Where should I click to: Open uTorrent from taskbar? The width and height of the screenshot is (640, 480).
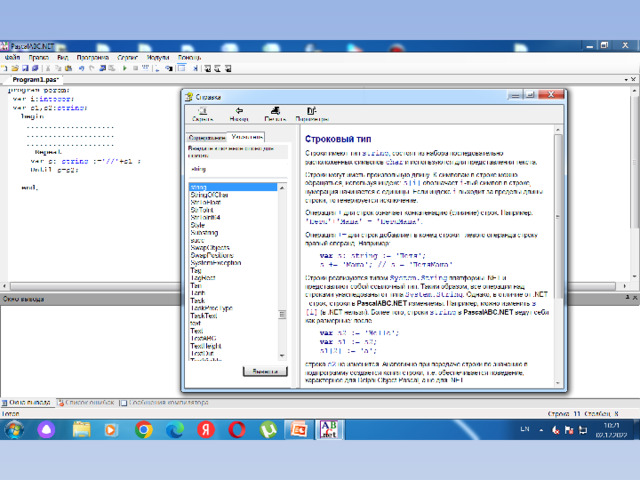(268, 430)
